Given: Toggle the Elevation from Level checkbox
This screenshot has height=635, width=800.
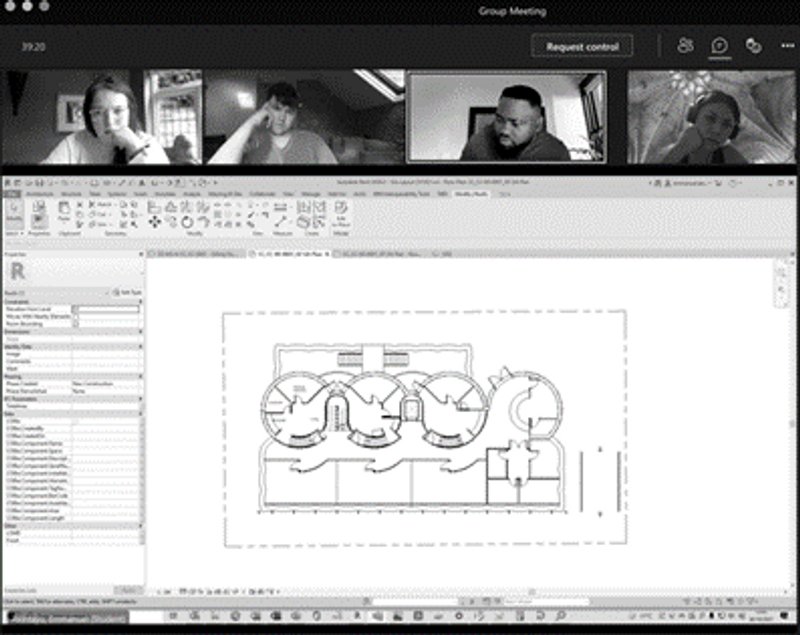Looking at the screenshot, I should (77, 310).
